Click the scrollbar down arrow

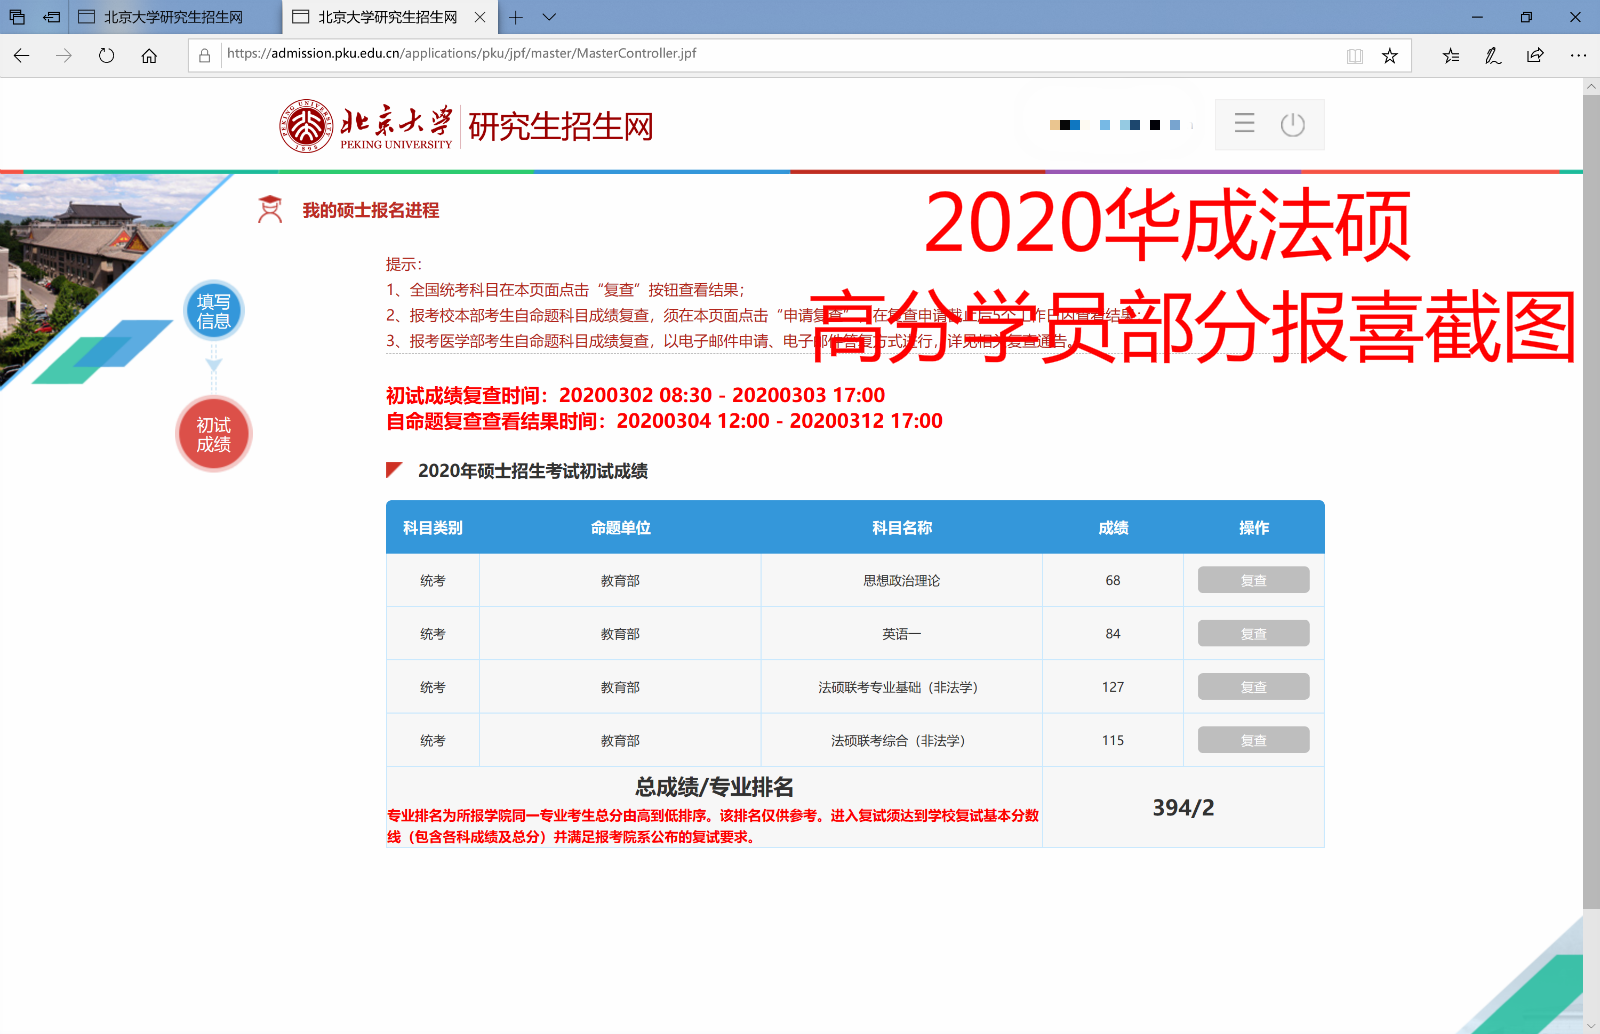pyautogui.click(x=1591, y=1025)
